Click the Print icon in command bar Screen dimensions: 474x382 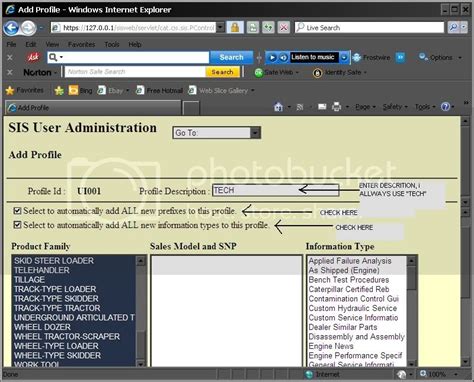tap(337, 107)
